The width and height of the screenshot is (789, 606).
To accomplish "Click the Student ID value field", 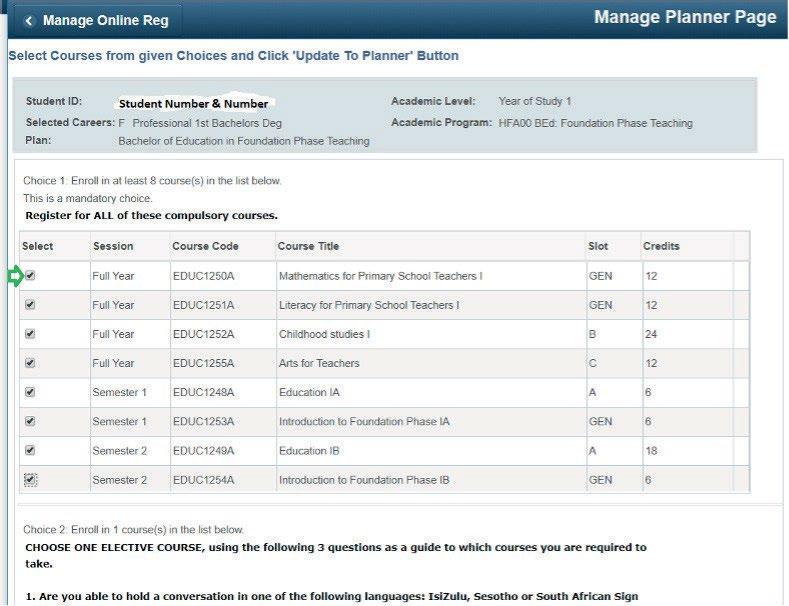I will [194, 103].
